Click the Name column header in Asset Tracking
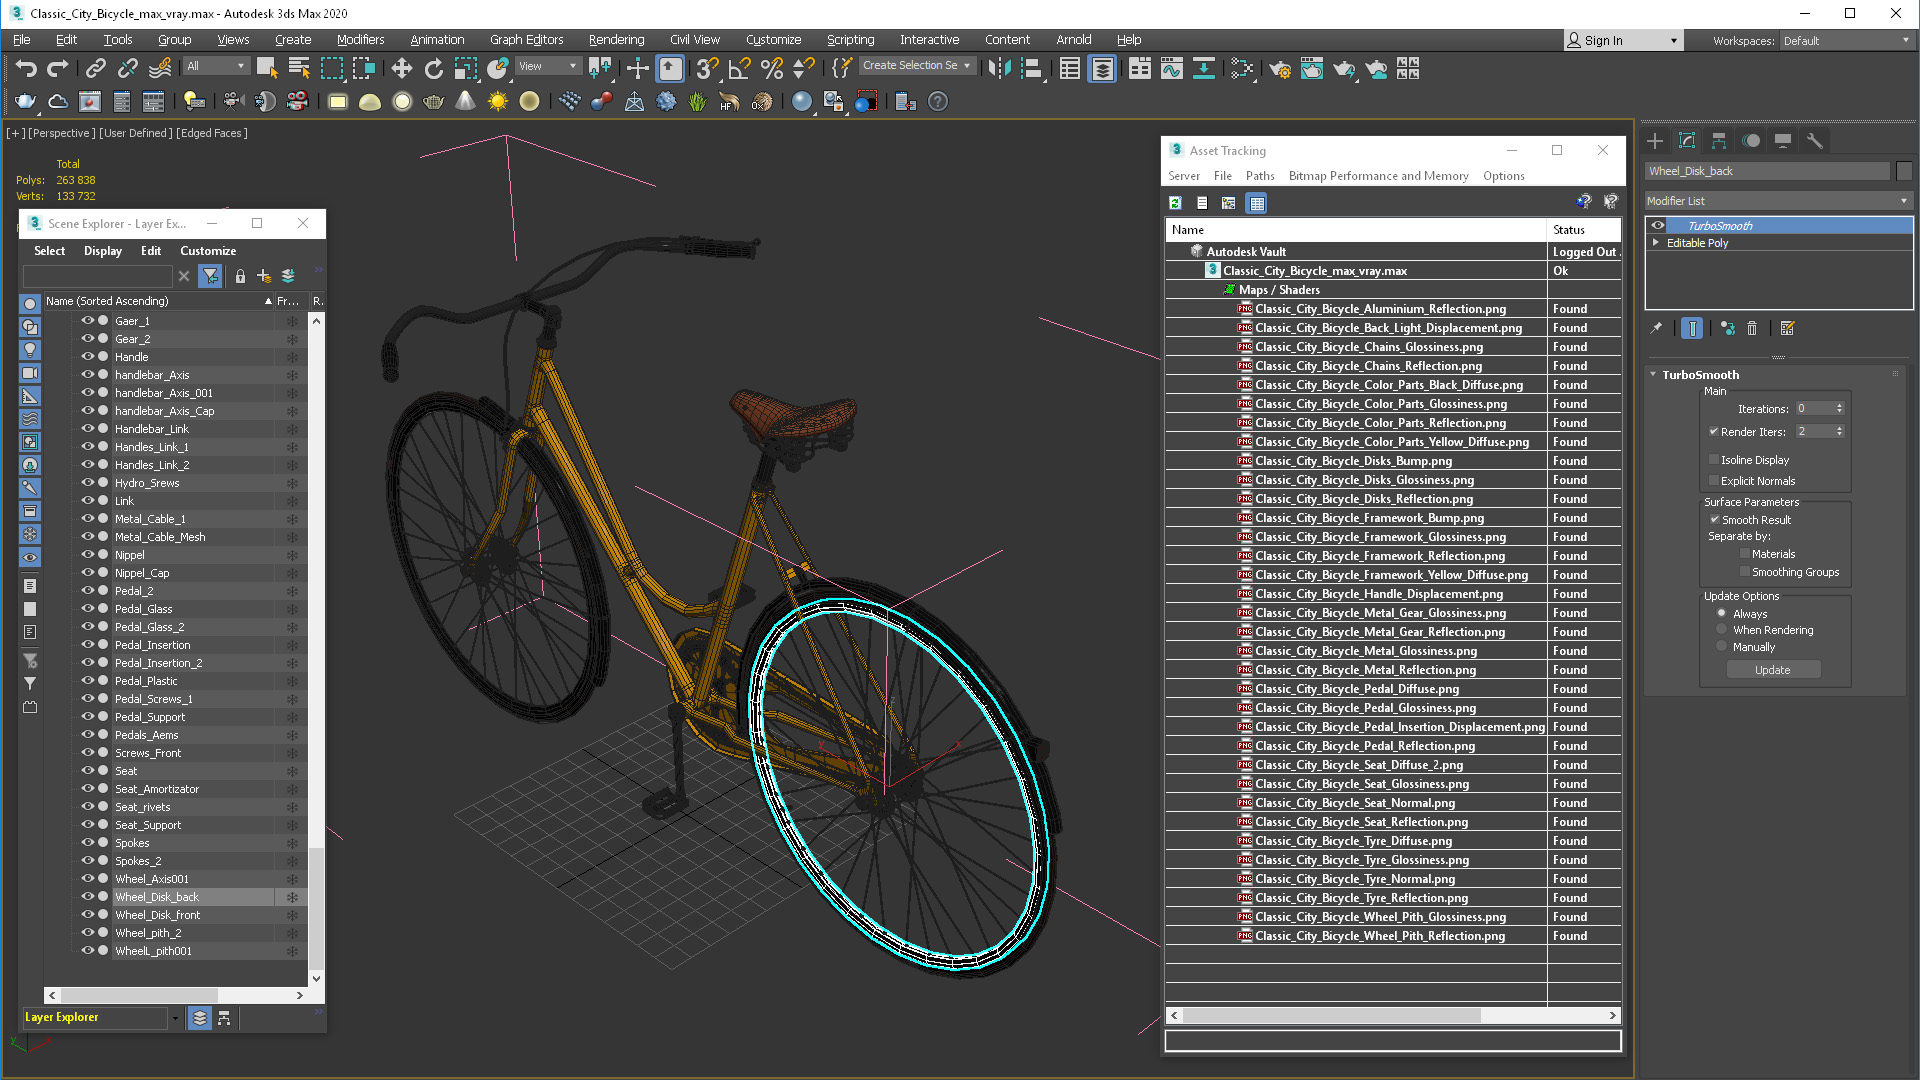1920x1080 pixels. [1356, 230]
